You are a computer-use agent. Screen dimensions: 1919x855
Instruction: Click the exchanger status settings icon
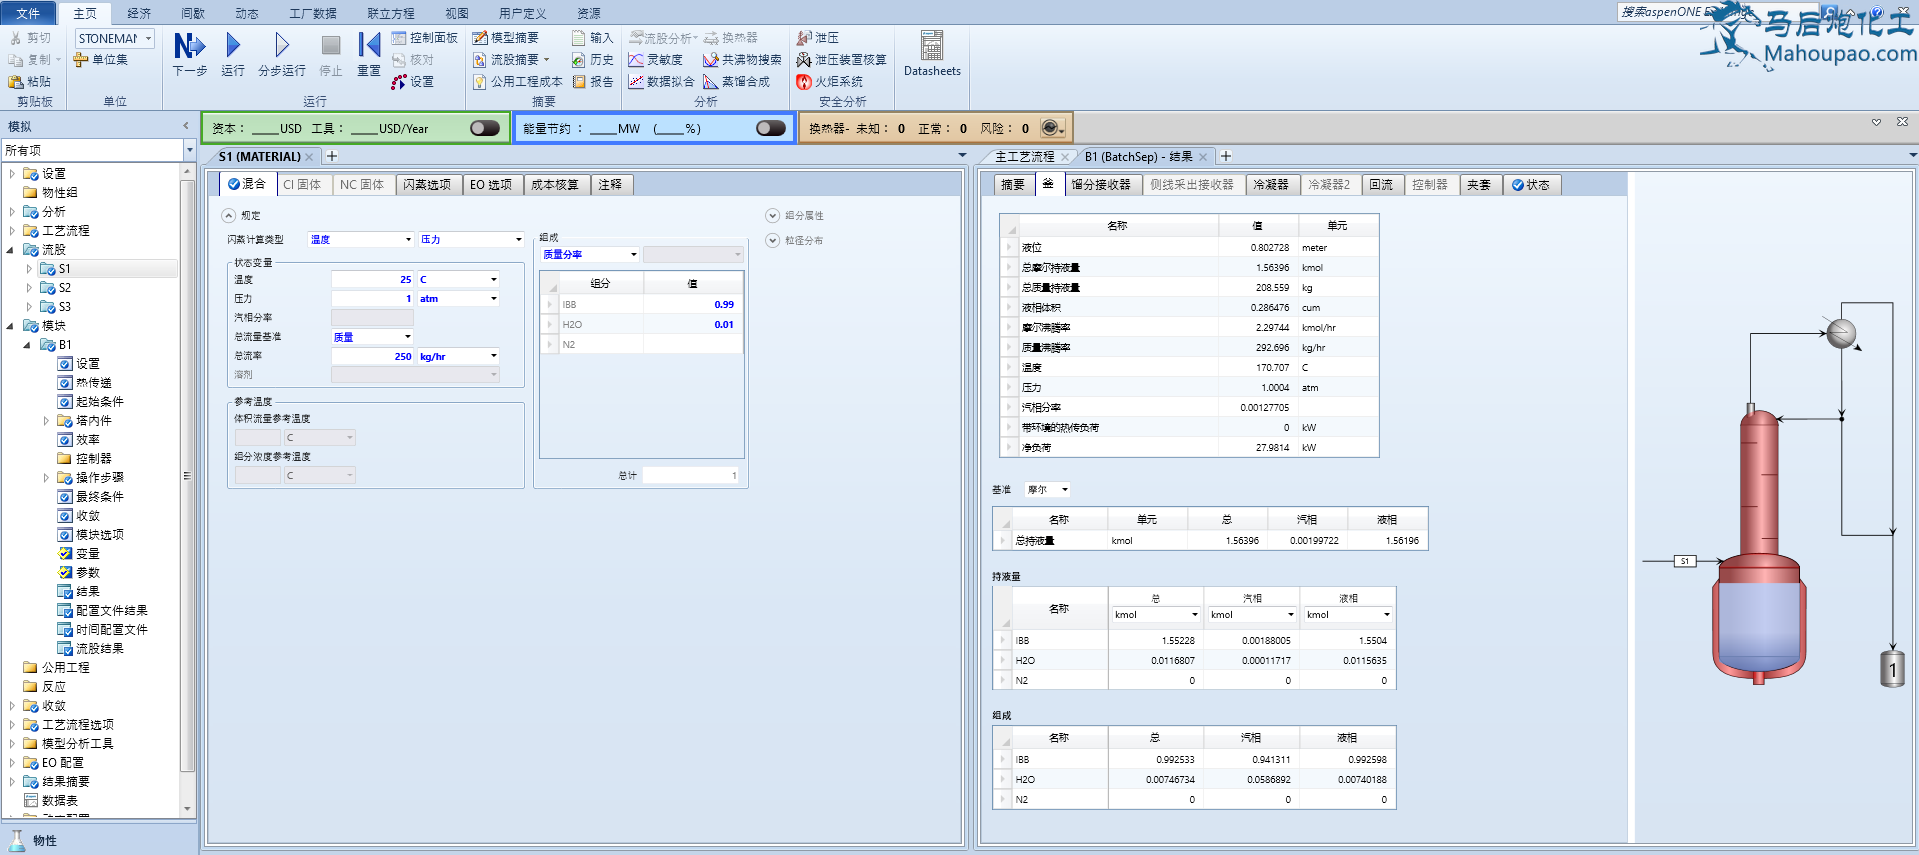[1053, 128]
